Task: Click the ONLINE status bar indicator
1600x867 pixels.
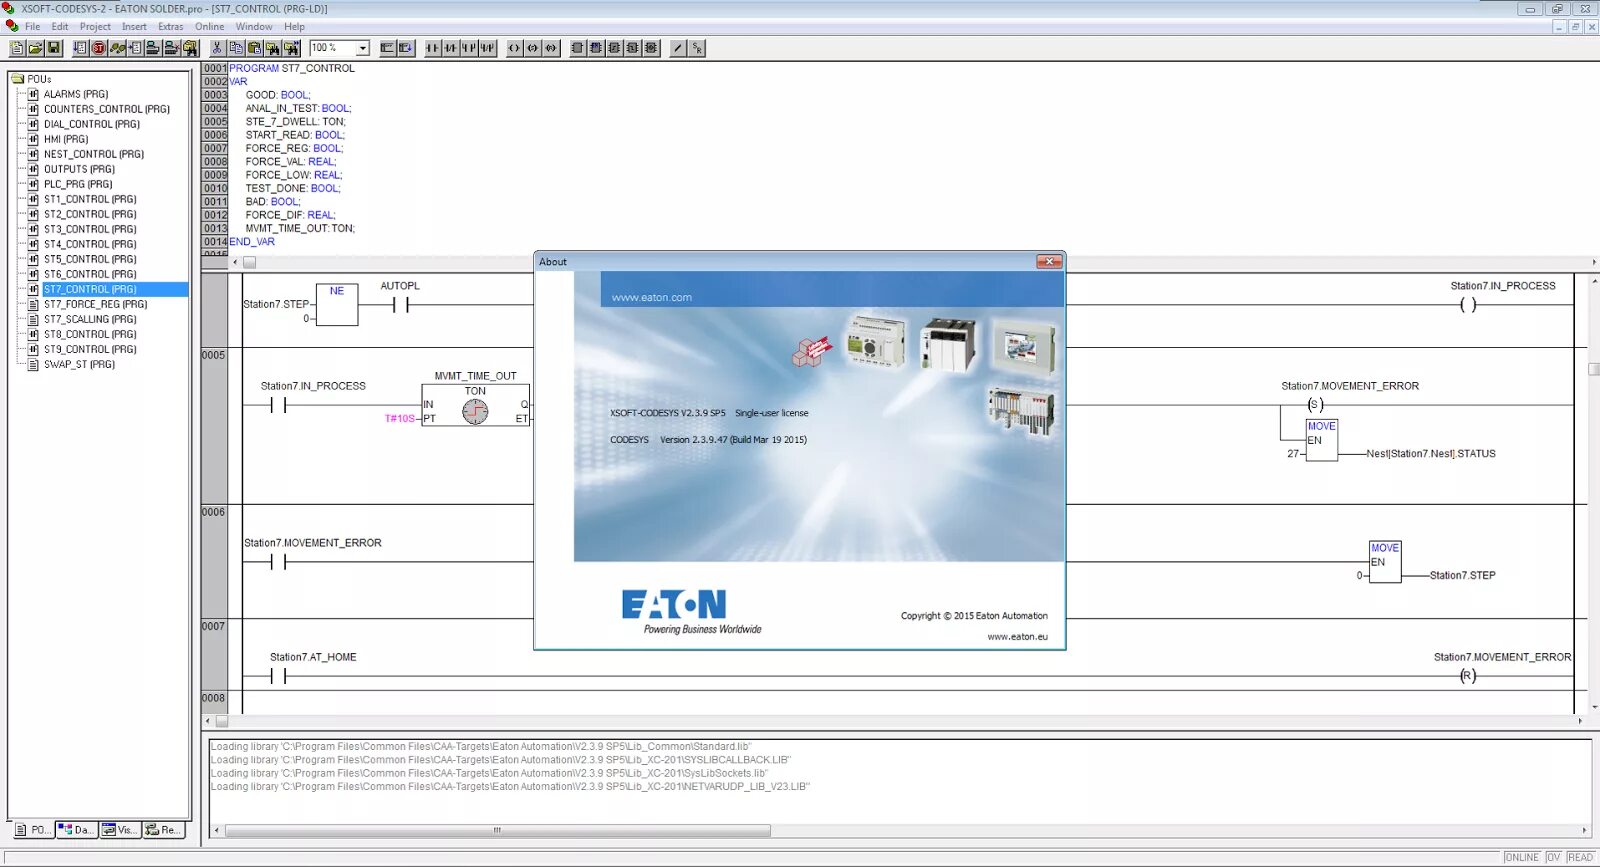Action: (x=1522, y=857)
